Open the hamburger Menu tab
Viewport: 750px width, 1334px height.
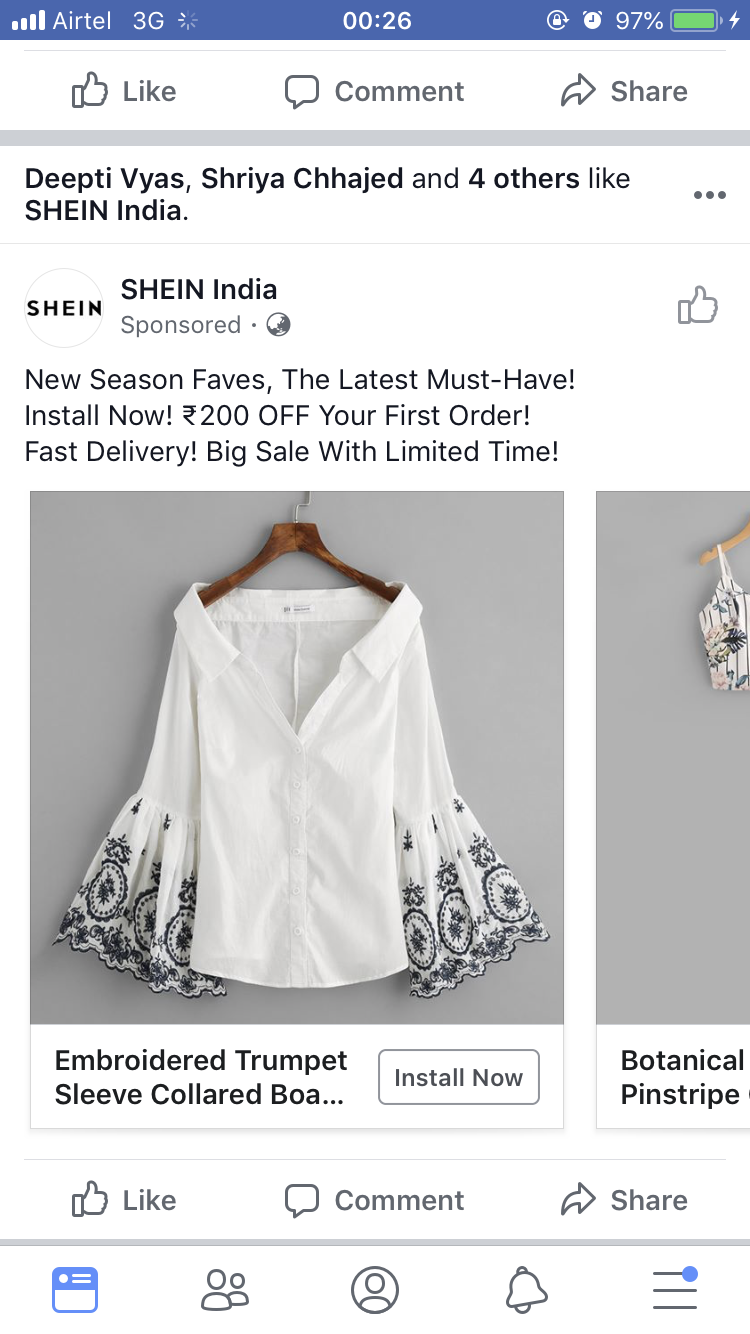click(675, 1289)
